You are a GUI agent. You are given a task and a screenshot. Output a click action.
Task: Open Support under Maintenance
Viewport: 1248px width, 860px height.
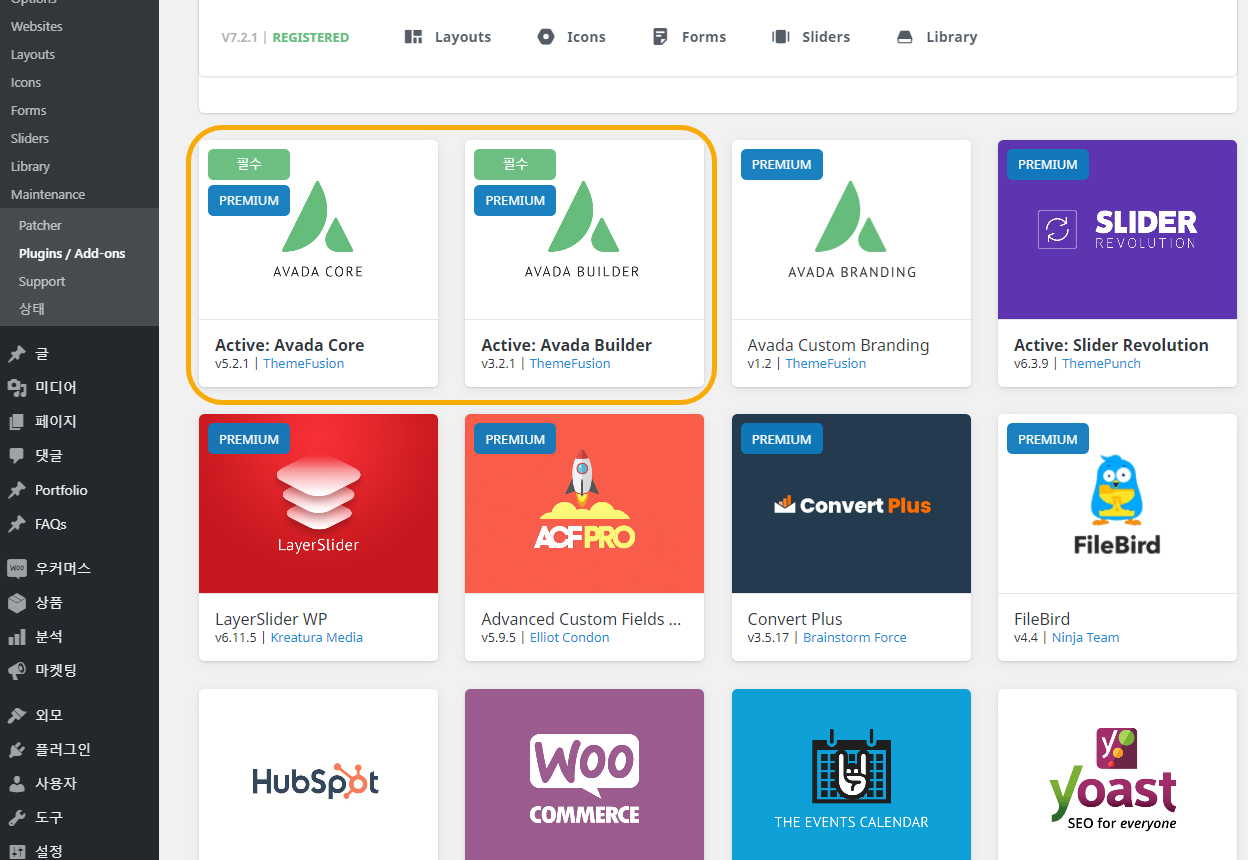[42, 281]
